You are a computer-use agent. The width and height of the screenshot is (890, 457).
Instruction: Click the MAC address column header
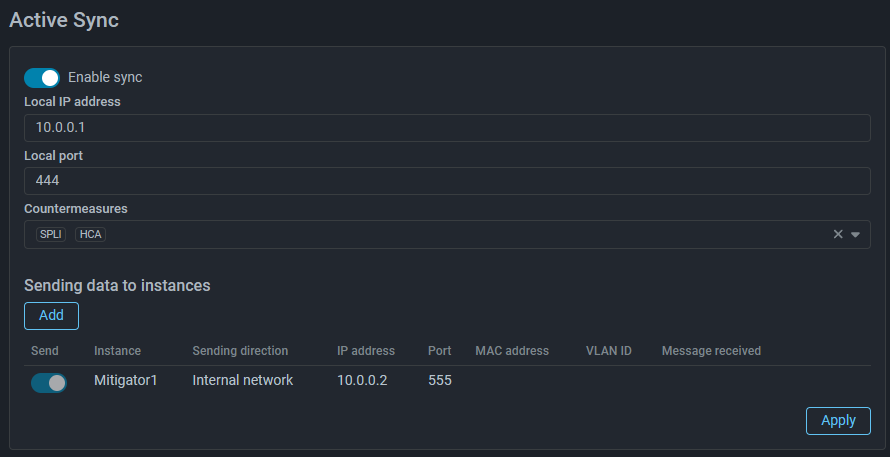click(512, 351)
